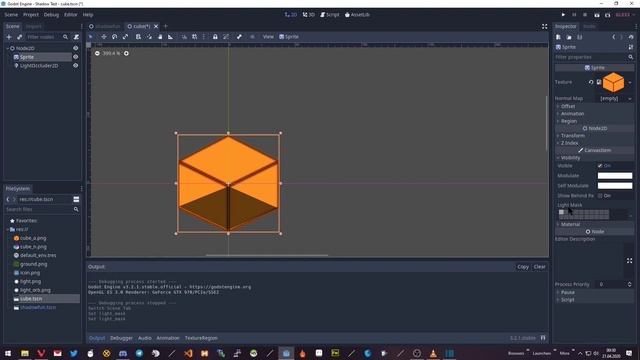
Task: Expand the Transform section
Action: [x=573, y=136]
